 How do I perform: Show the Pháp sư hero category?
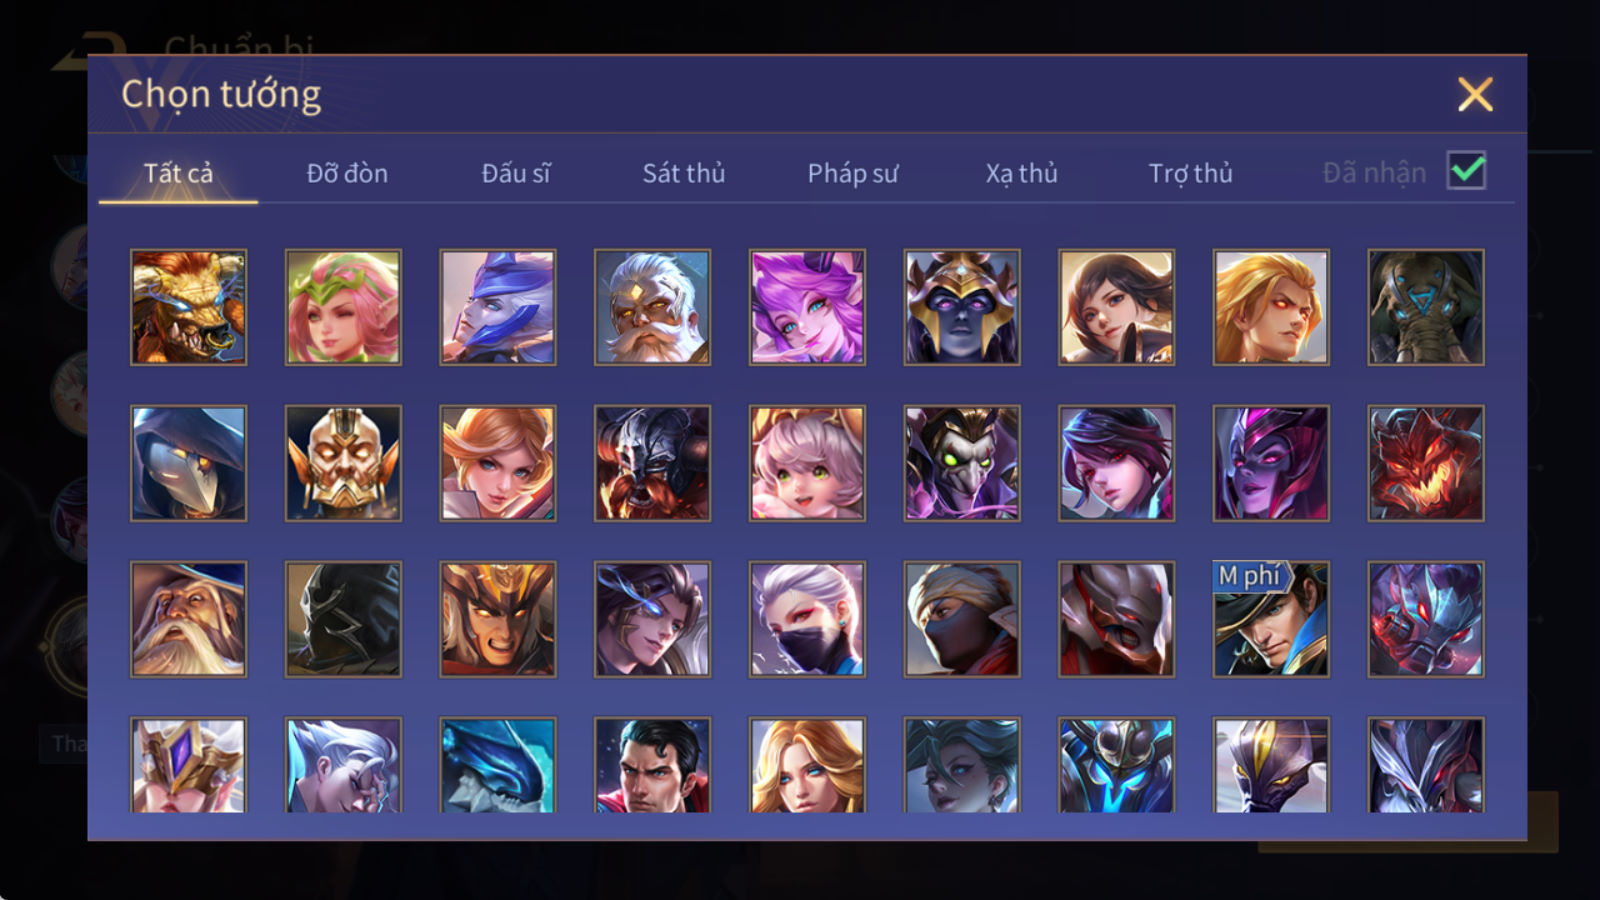coord(853,173)
